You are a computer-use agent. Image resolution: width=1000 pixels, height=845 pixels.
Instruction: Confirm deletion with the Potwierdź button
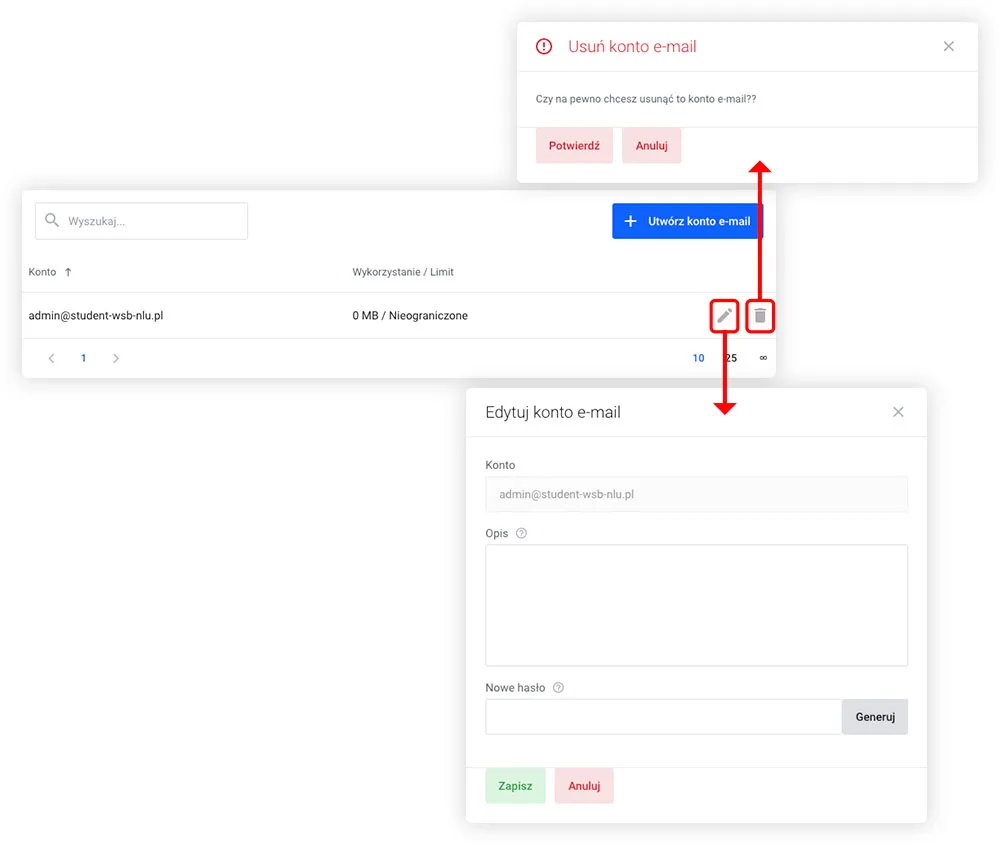574,145
